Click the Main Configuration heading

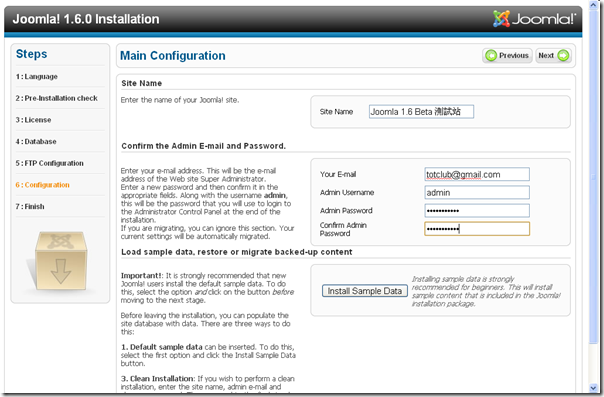click(173, 55)
